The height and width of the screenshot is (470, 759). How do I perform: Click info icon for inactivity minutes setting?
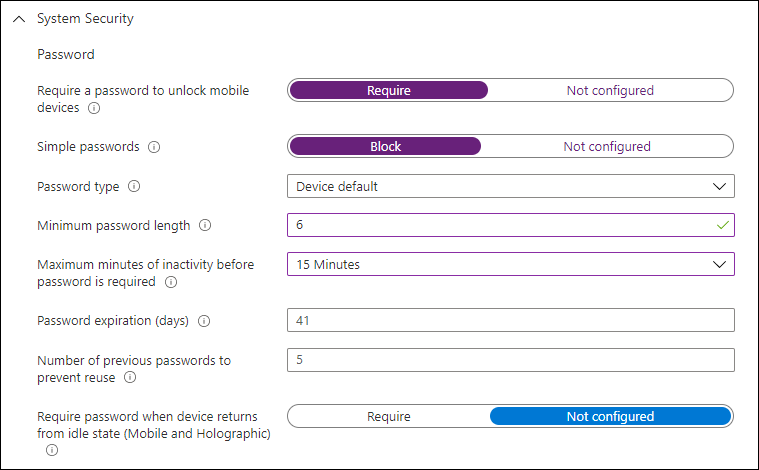point(170,282)
